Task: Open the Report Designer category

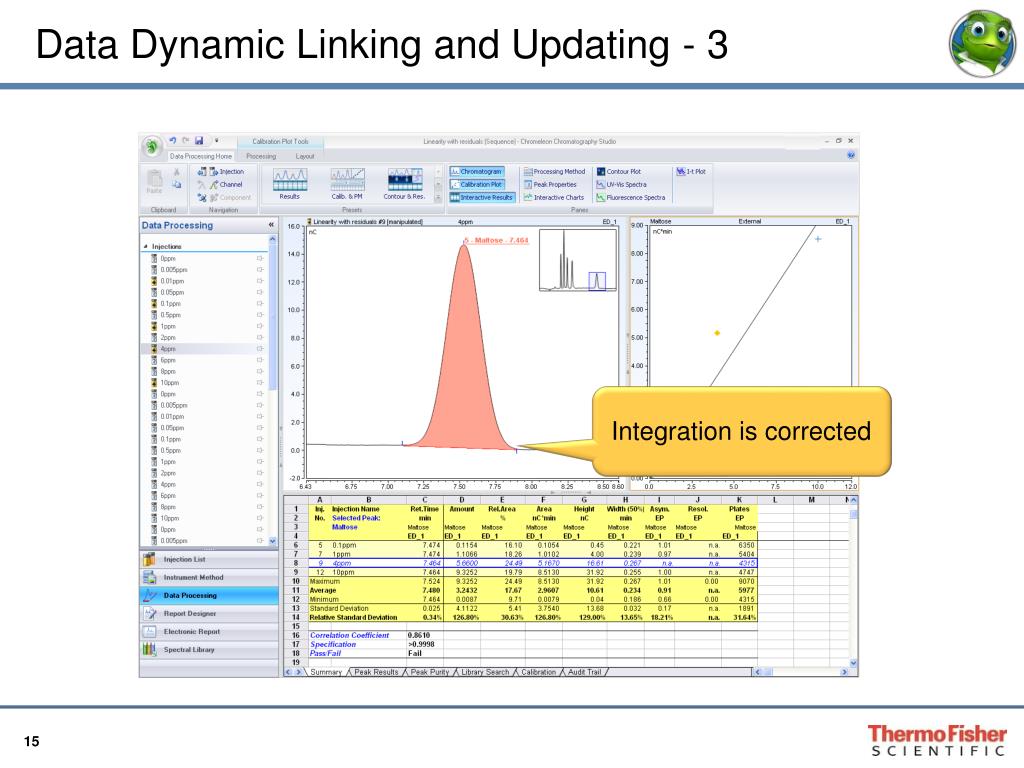Action: [x=209, y=614]
